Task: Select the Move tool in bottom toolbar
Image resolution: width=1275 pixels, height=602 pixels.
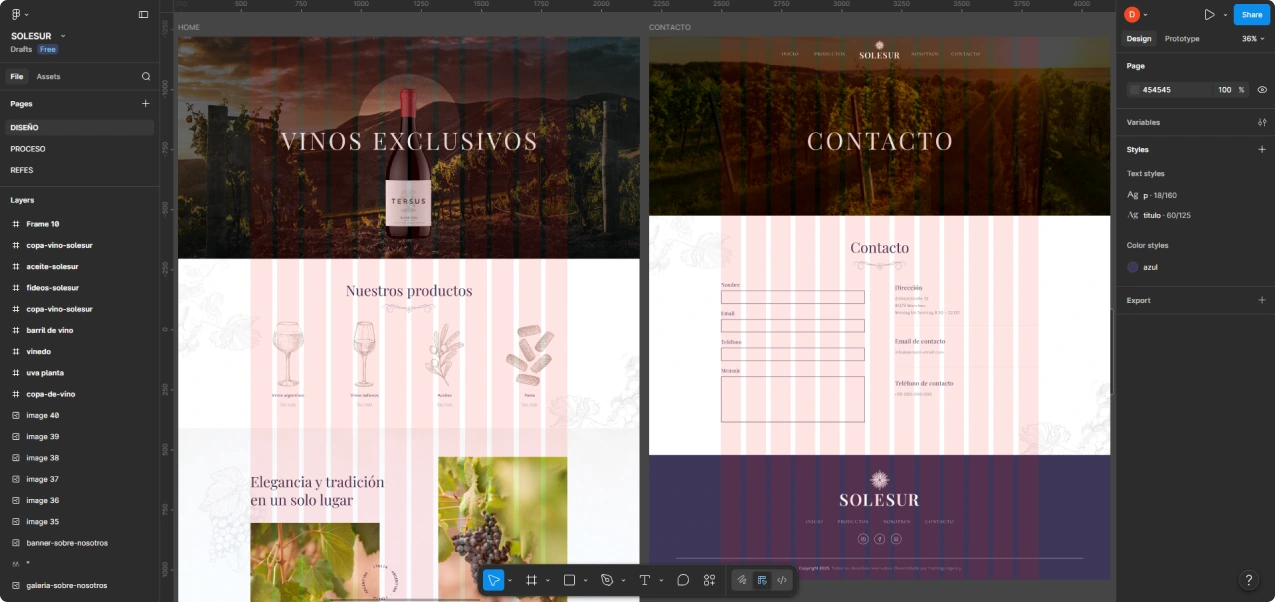Action: (x=494, y=580)
